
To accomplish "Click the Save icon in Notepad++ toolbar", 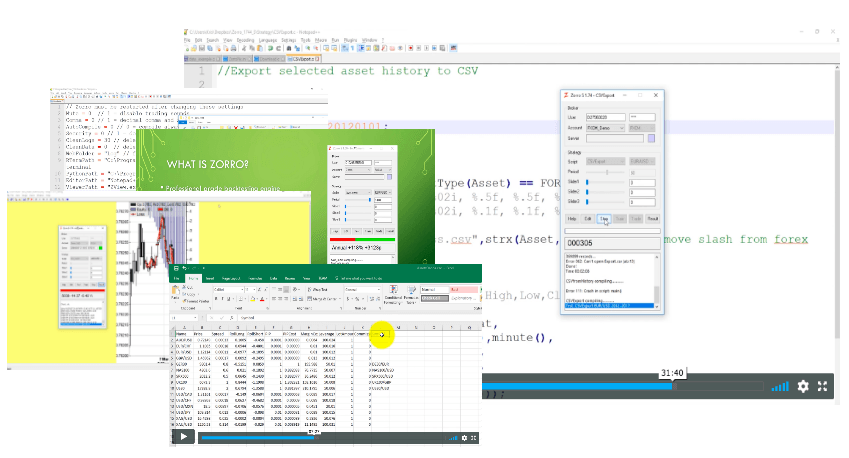I will click(202, 48).
